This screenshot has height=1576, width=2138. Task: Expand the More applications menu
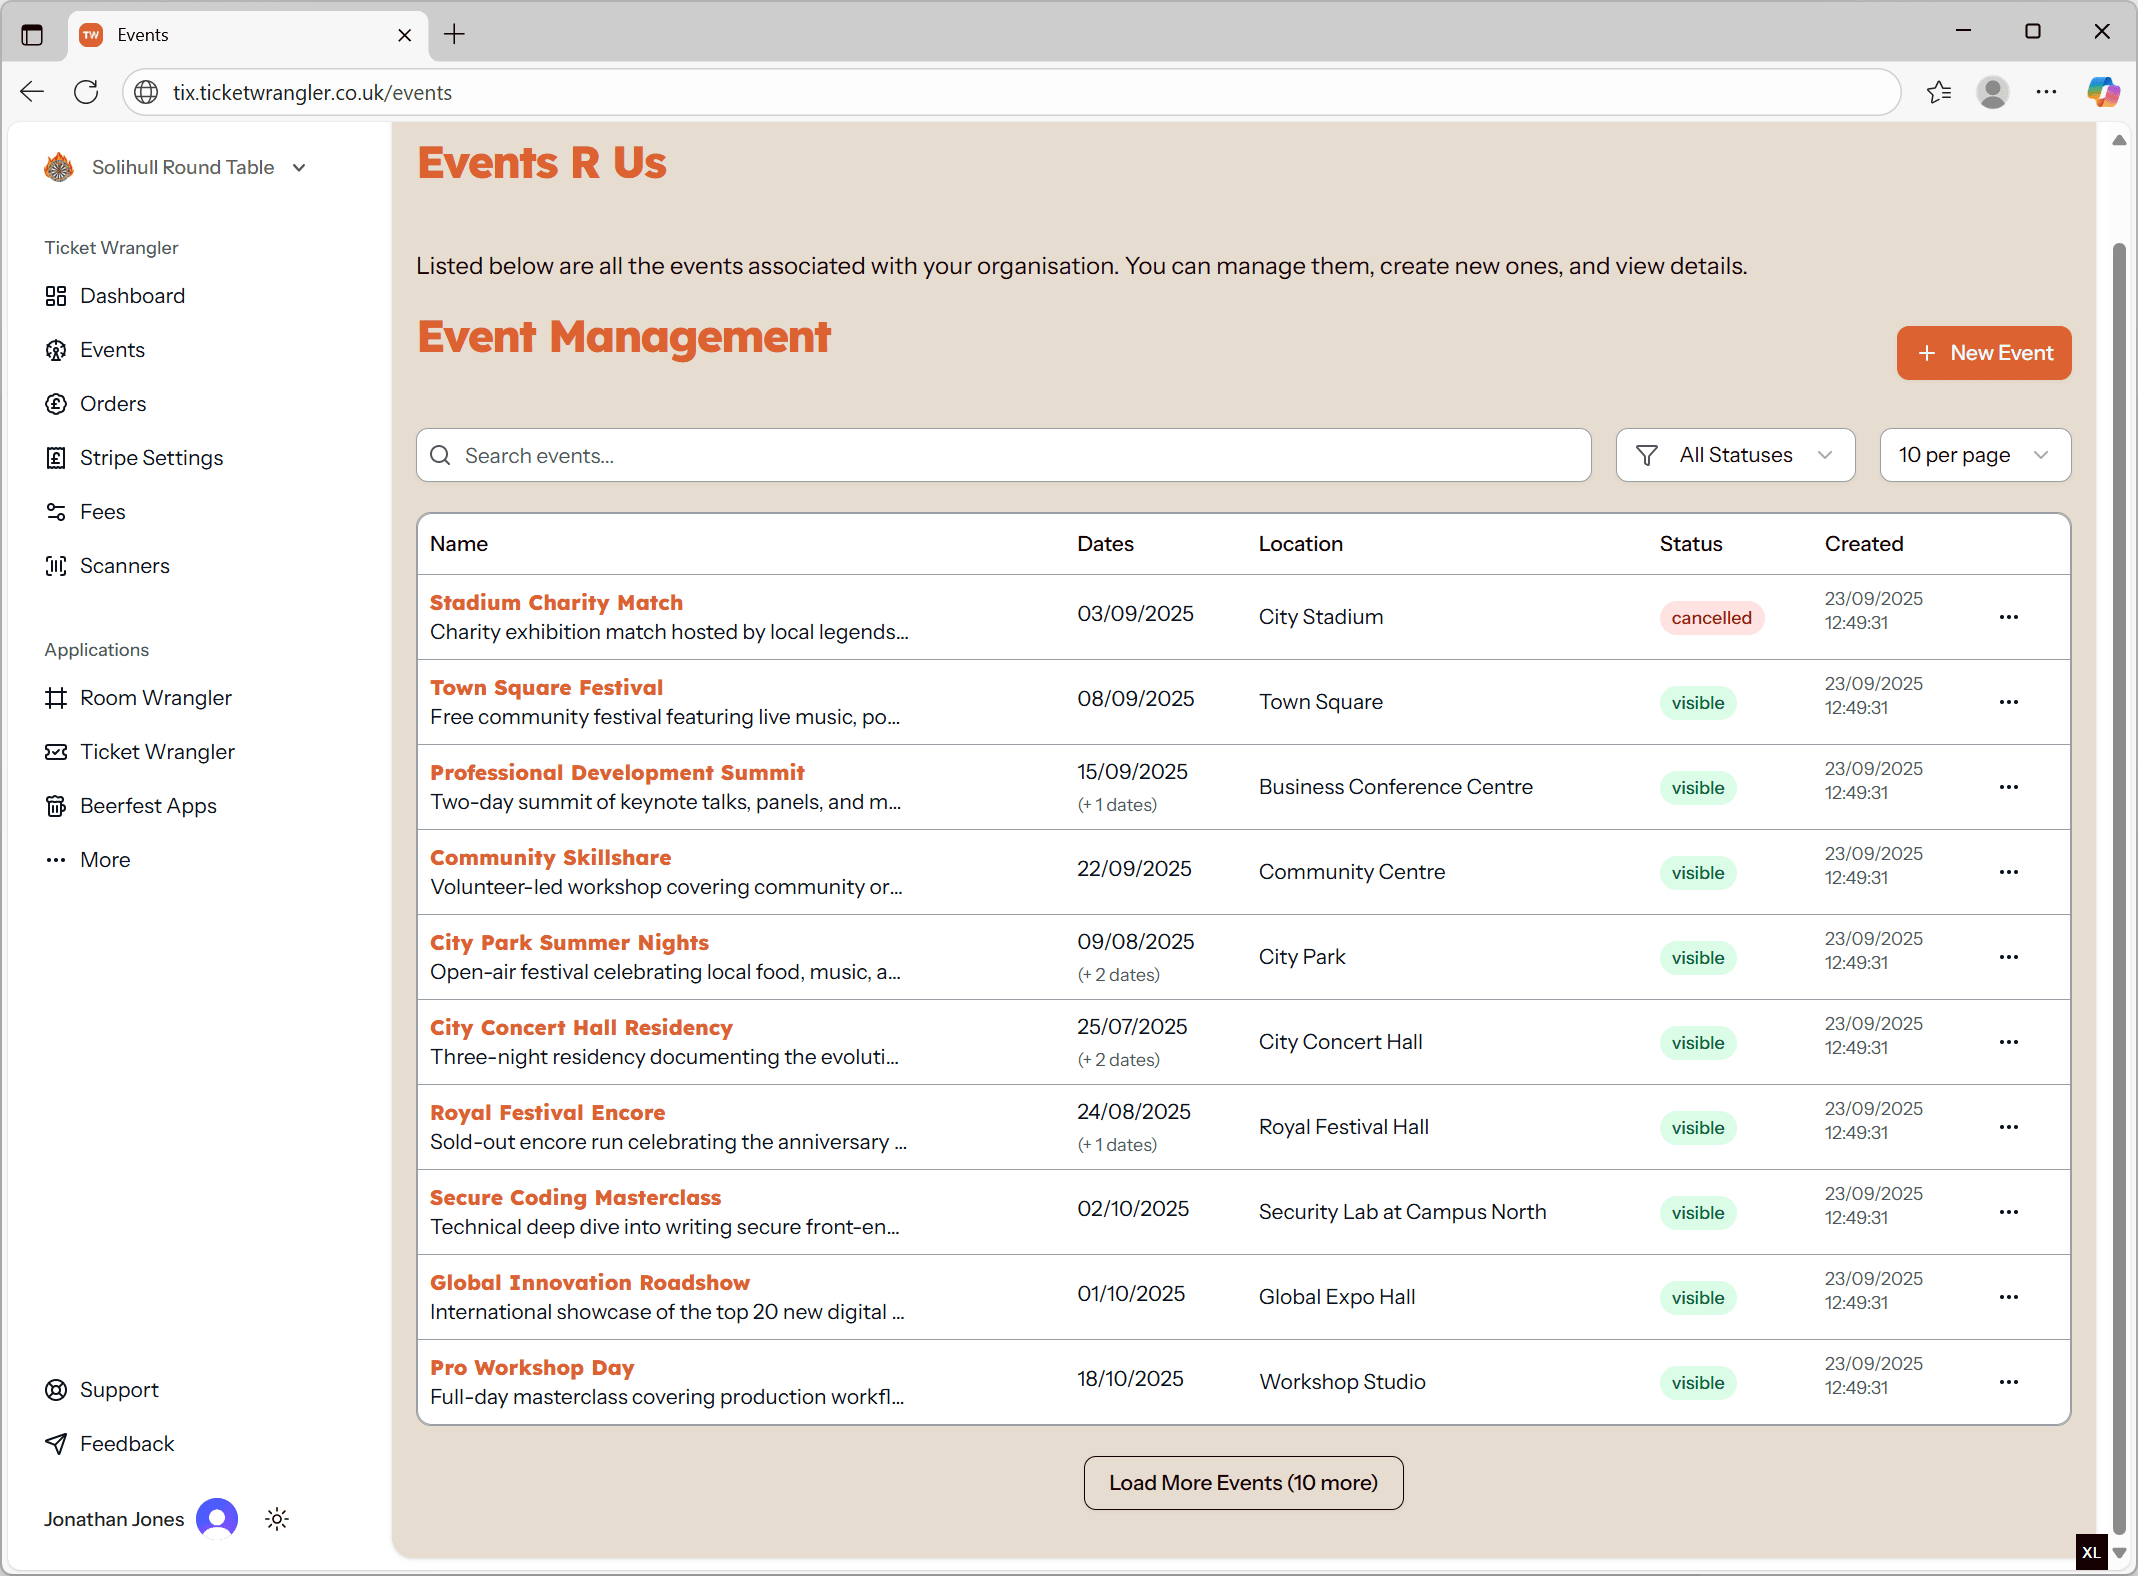104,860
